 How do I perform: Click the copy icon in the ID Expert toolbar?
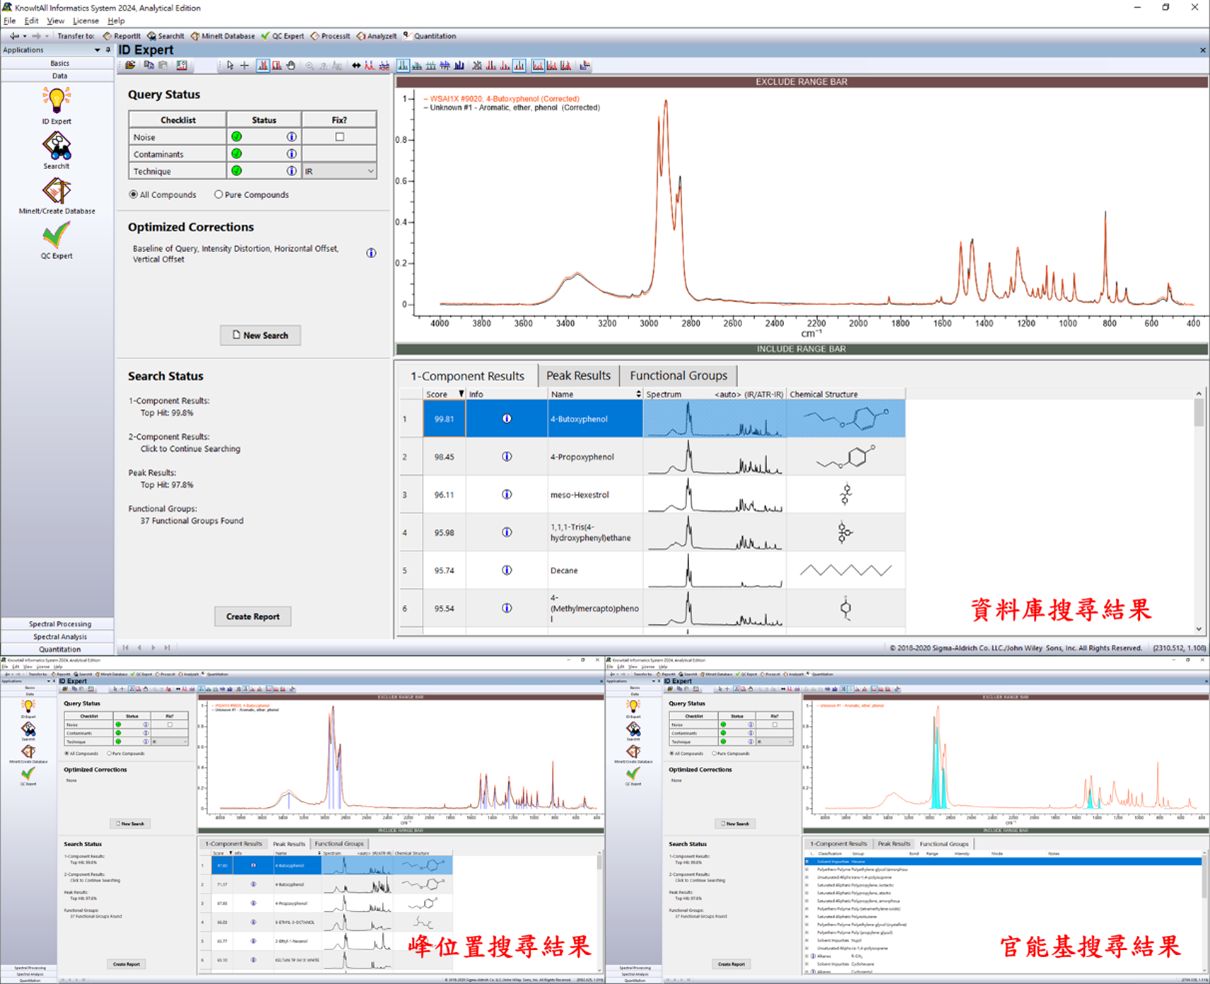click(148, 66)
